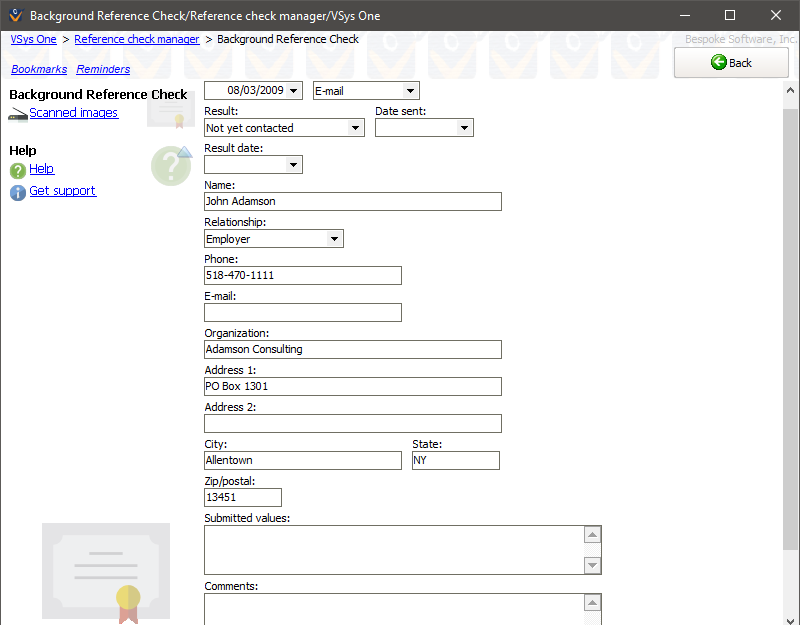Open the Scanned images link
The image size is (800, 625).
pos(73,113)
